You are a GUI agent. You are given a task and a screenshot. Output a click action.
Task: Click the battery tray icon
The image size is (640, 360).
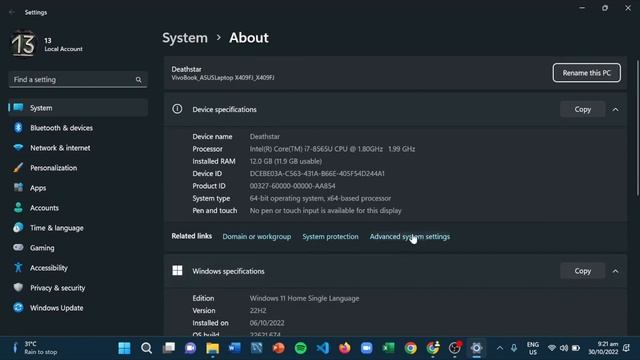click(x=576, y=348)
